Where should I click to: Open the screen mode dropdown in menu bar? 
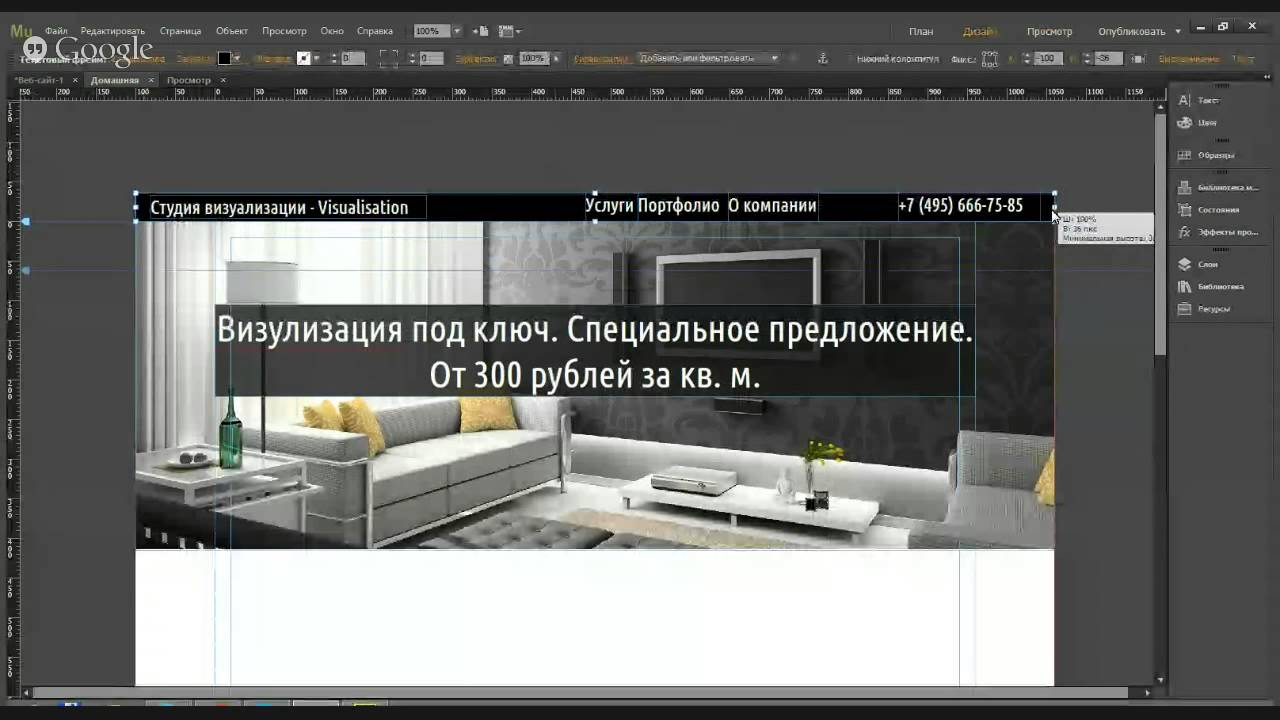tap(510, 31)
